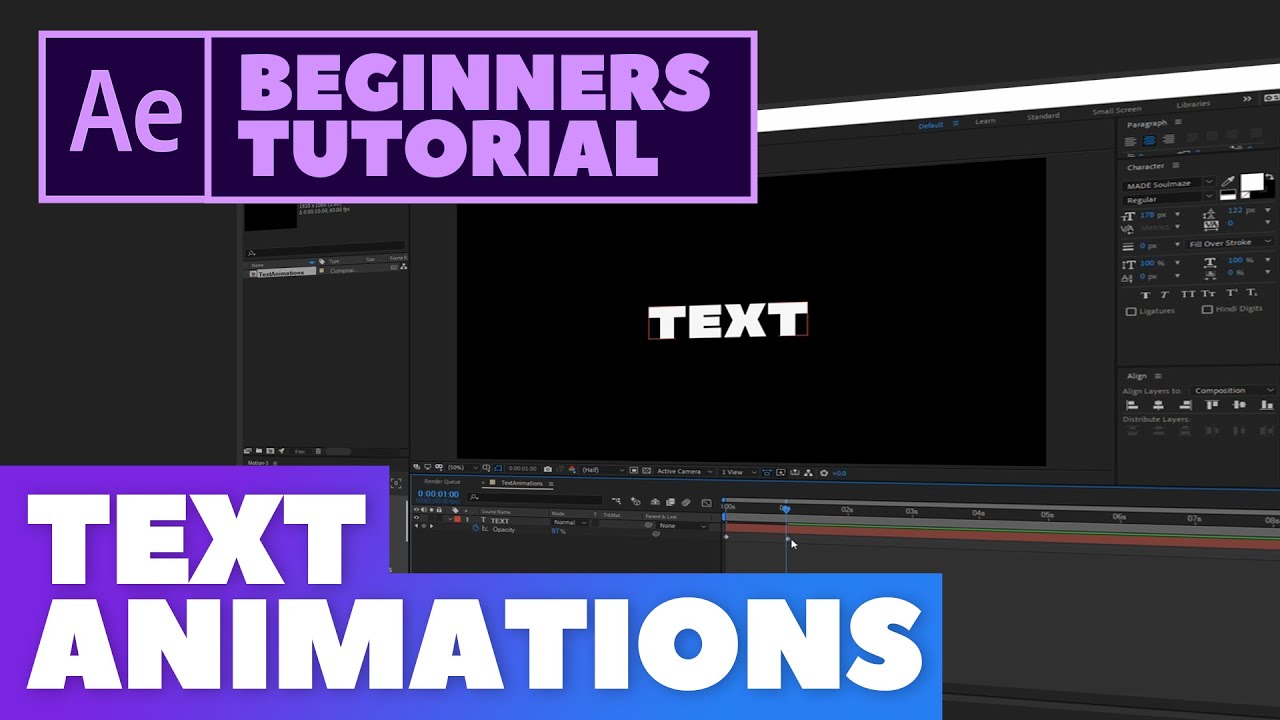Screen dimensions: 1280x720
Task: Select the Opacity keyframe under the playhead
Action: tap(787, 539)
